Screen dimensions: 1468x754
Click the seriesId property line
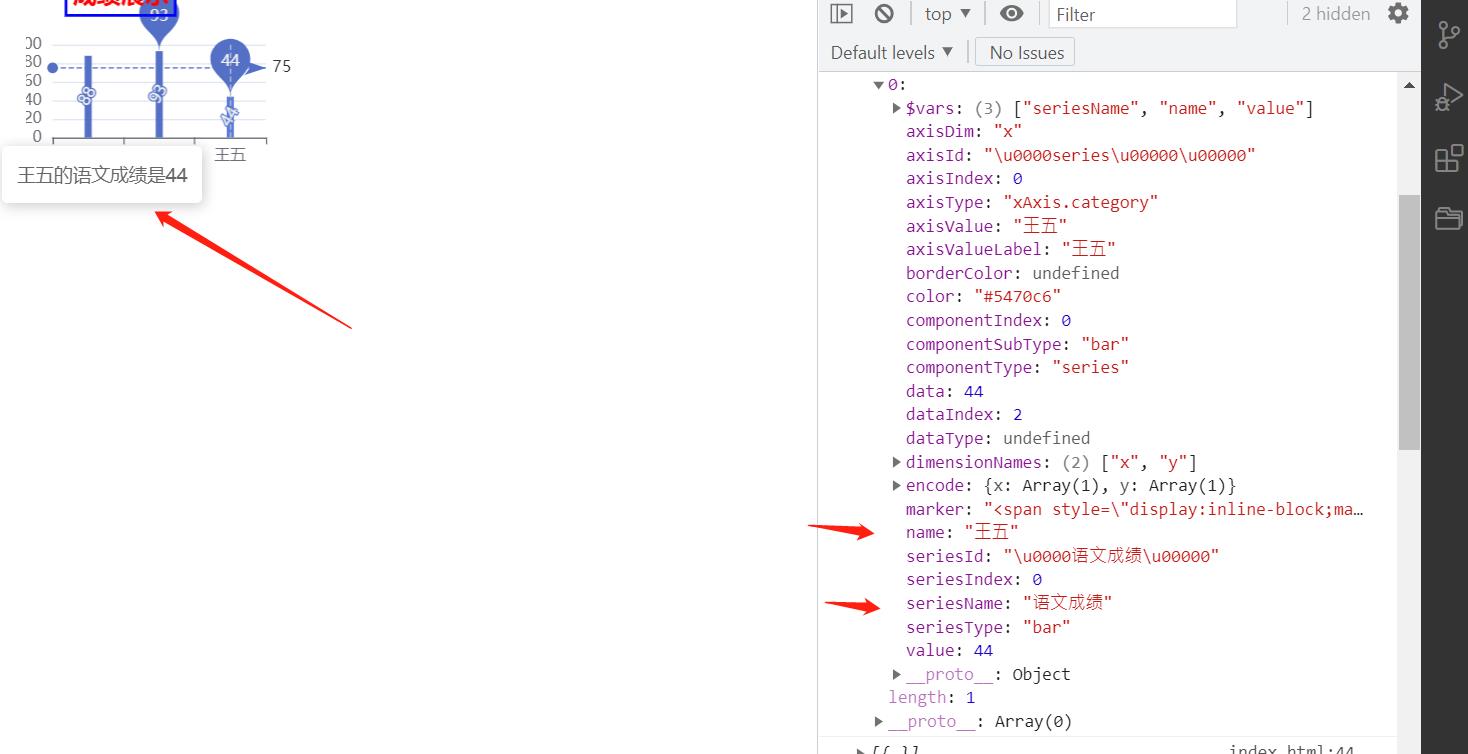1063,556
